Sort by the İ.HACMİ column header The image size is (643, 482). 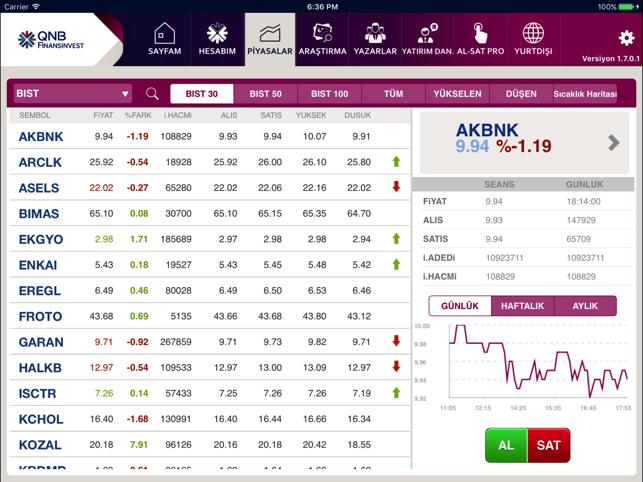point(178,115)
